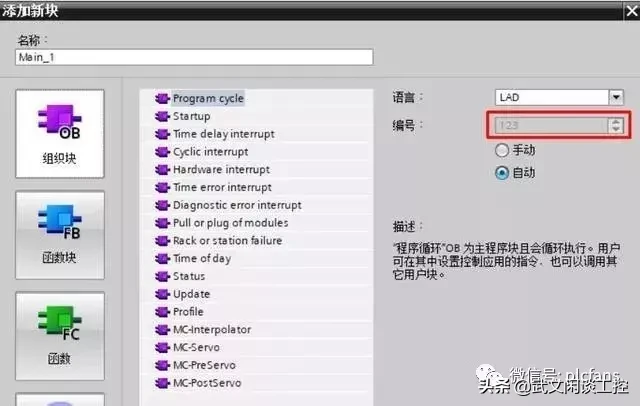Select the 自动 automatic radio button
Screen dimensions: 640x406
(x=502, y=173)
